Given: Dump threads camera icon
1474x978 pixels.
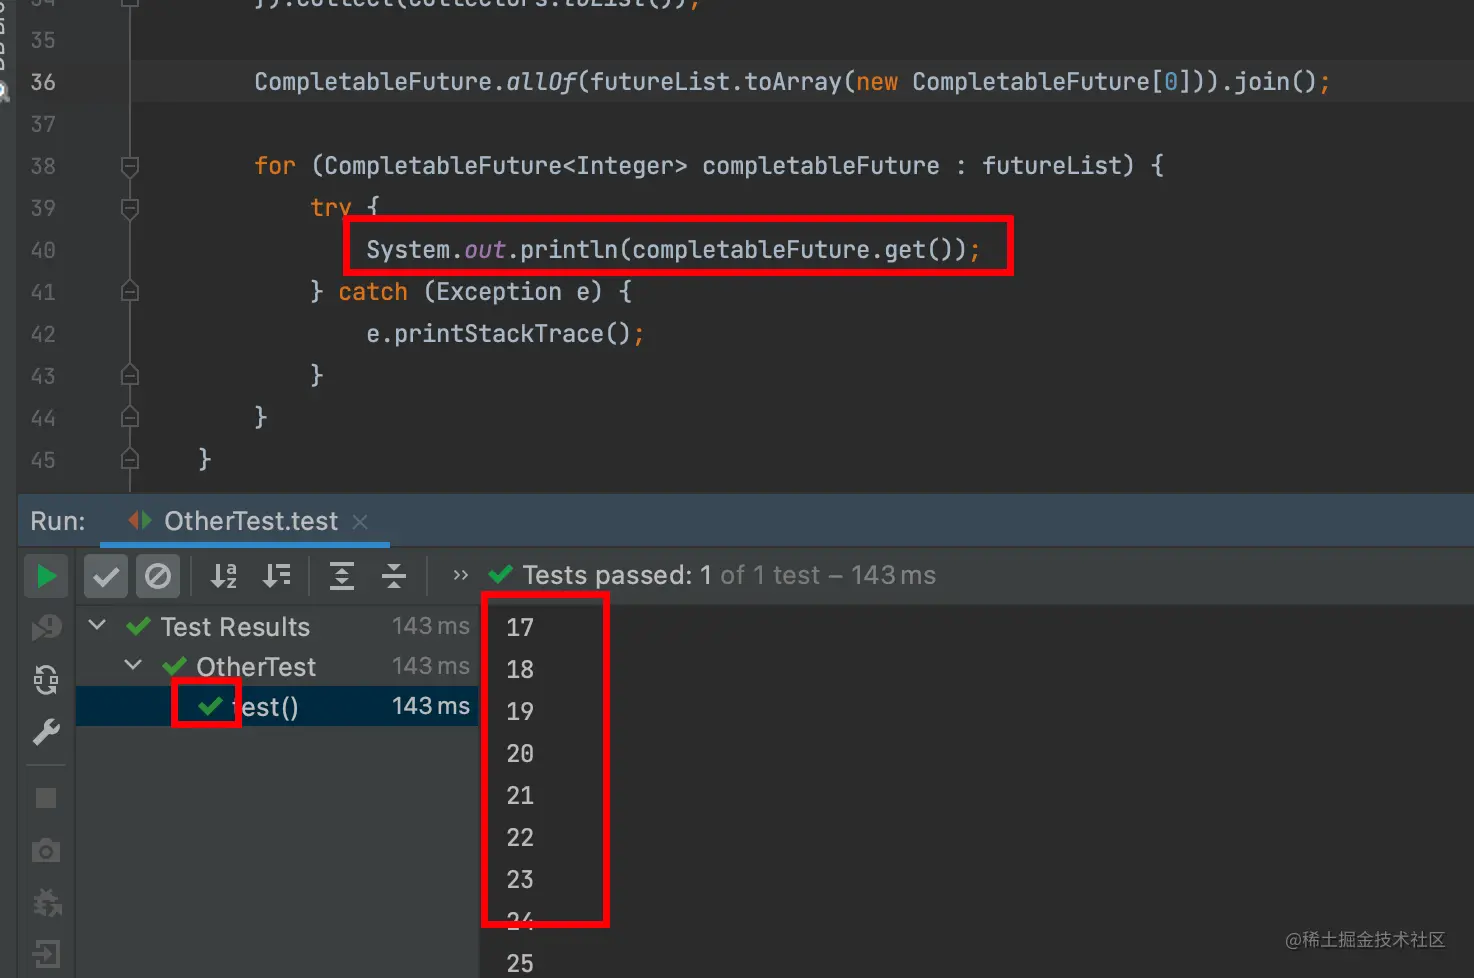Looking at the screenshot, I should pos(46,851).
